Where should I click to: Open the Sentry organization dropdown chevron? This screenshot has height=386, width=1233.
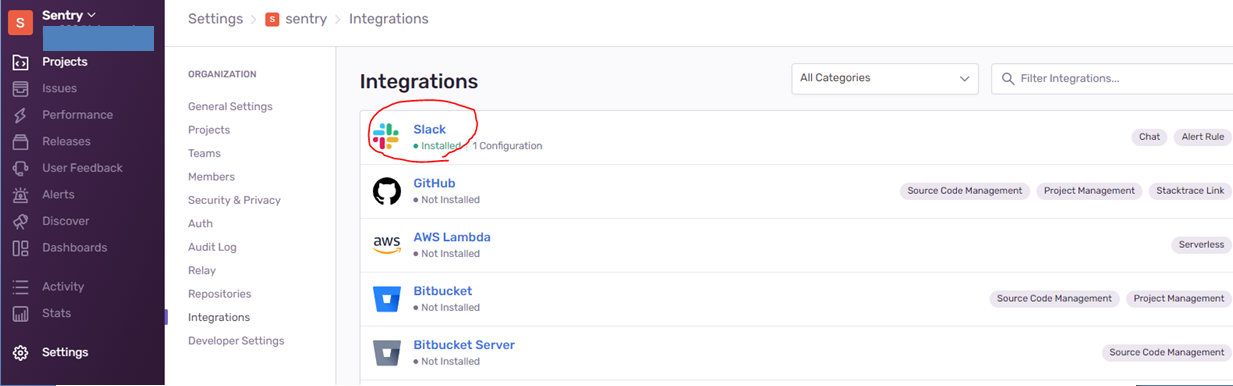pos(92,15)
